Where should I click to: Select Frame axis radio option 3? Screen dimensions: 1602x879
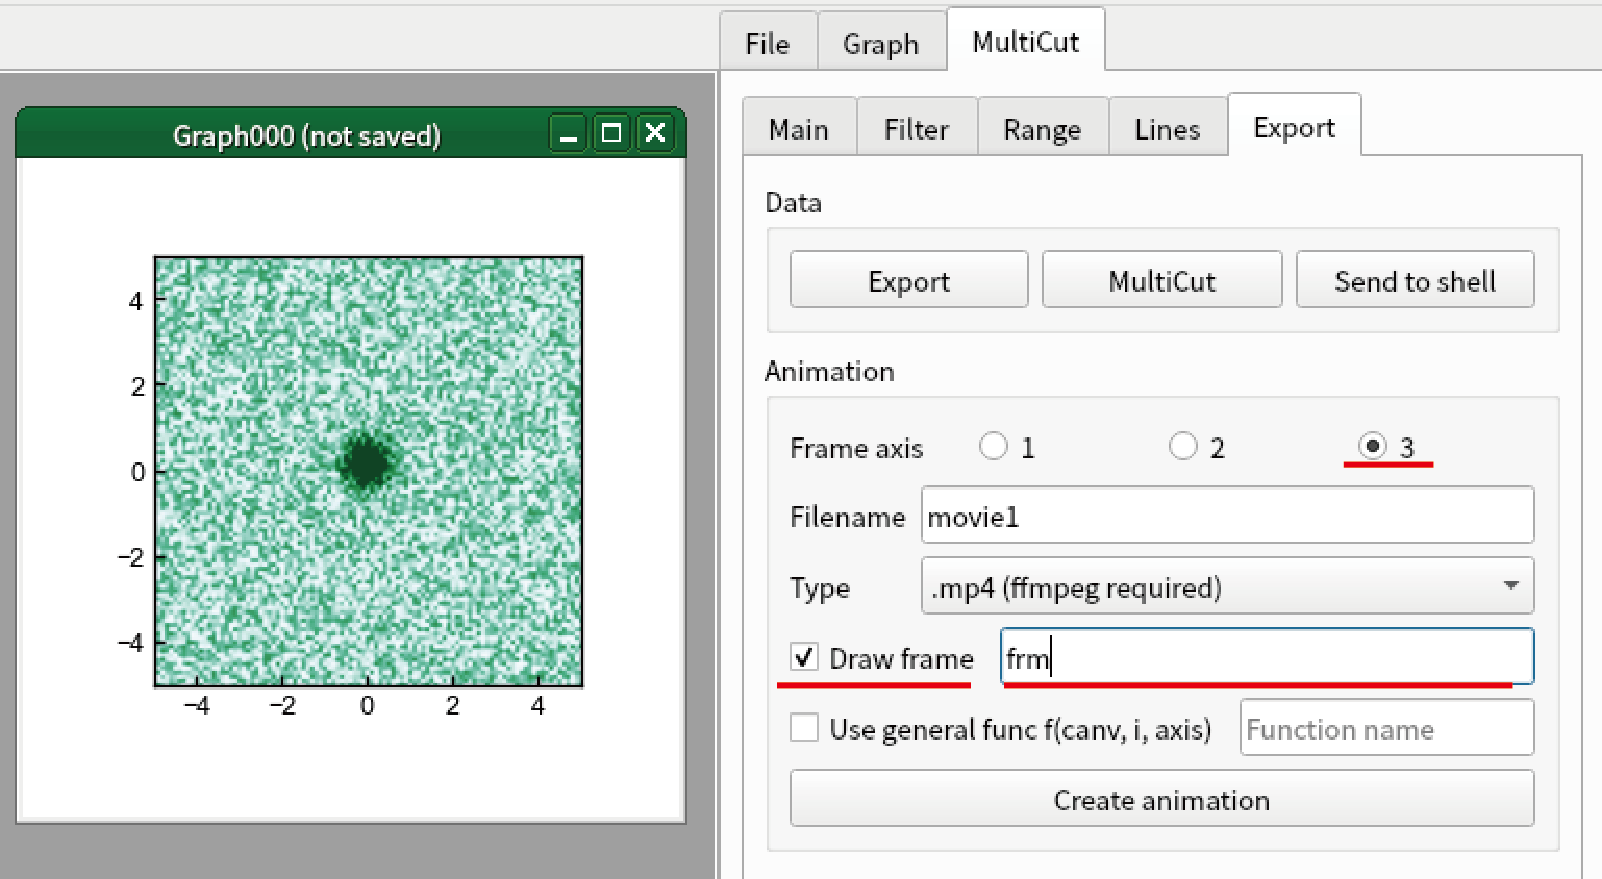pyautogui.click(x=1372, y=446)
